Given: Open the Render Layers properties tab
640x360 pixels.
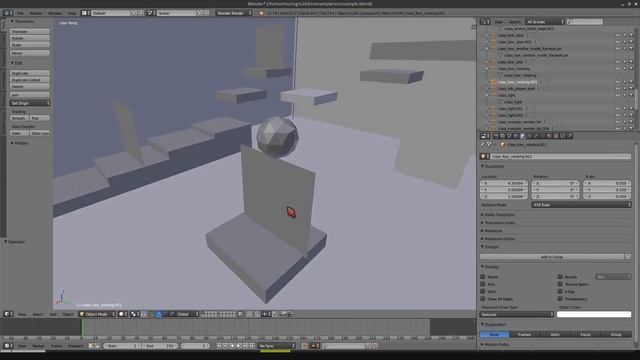Looking at the screenshot, I should click(x=503, y=136).
